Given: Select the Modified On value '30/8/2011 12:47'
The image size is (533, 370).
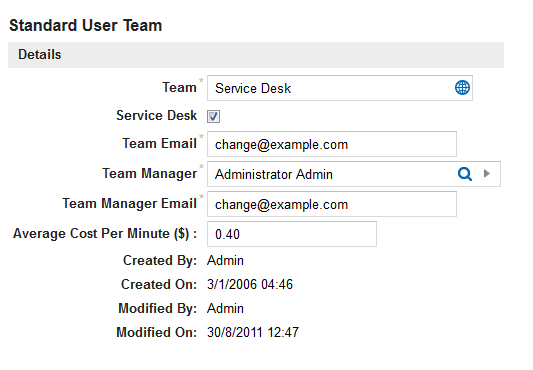Looking at the screenshot, I should [253, 332].
